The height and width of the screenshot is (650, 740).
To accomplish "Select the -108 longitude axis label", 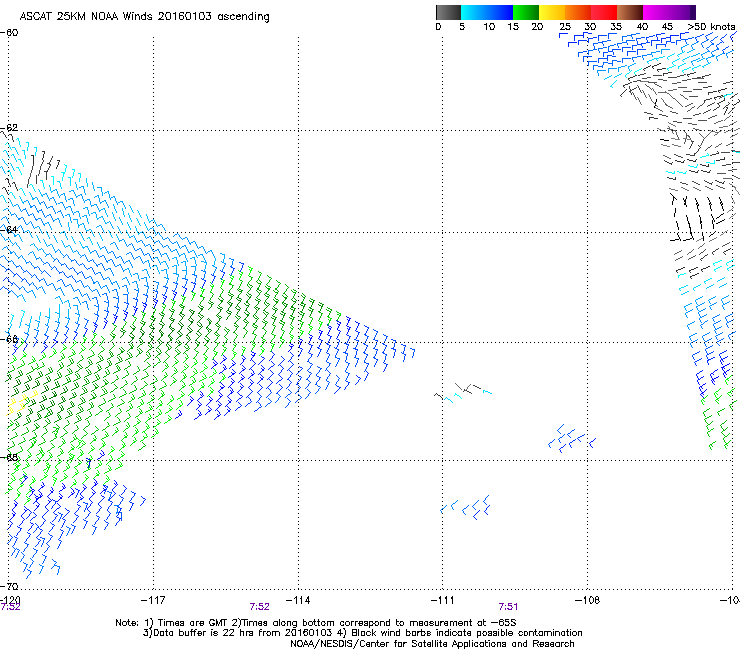I will [x=588, y=600].
